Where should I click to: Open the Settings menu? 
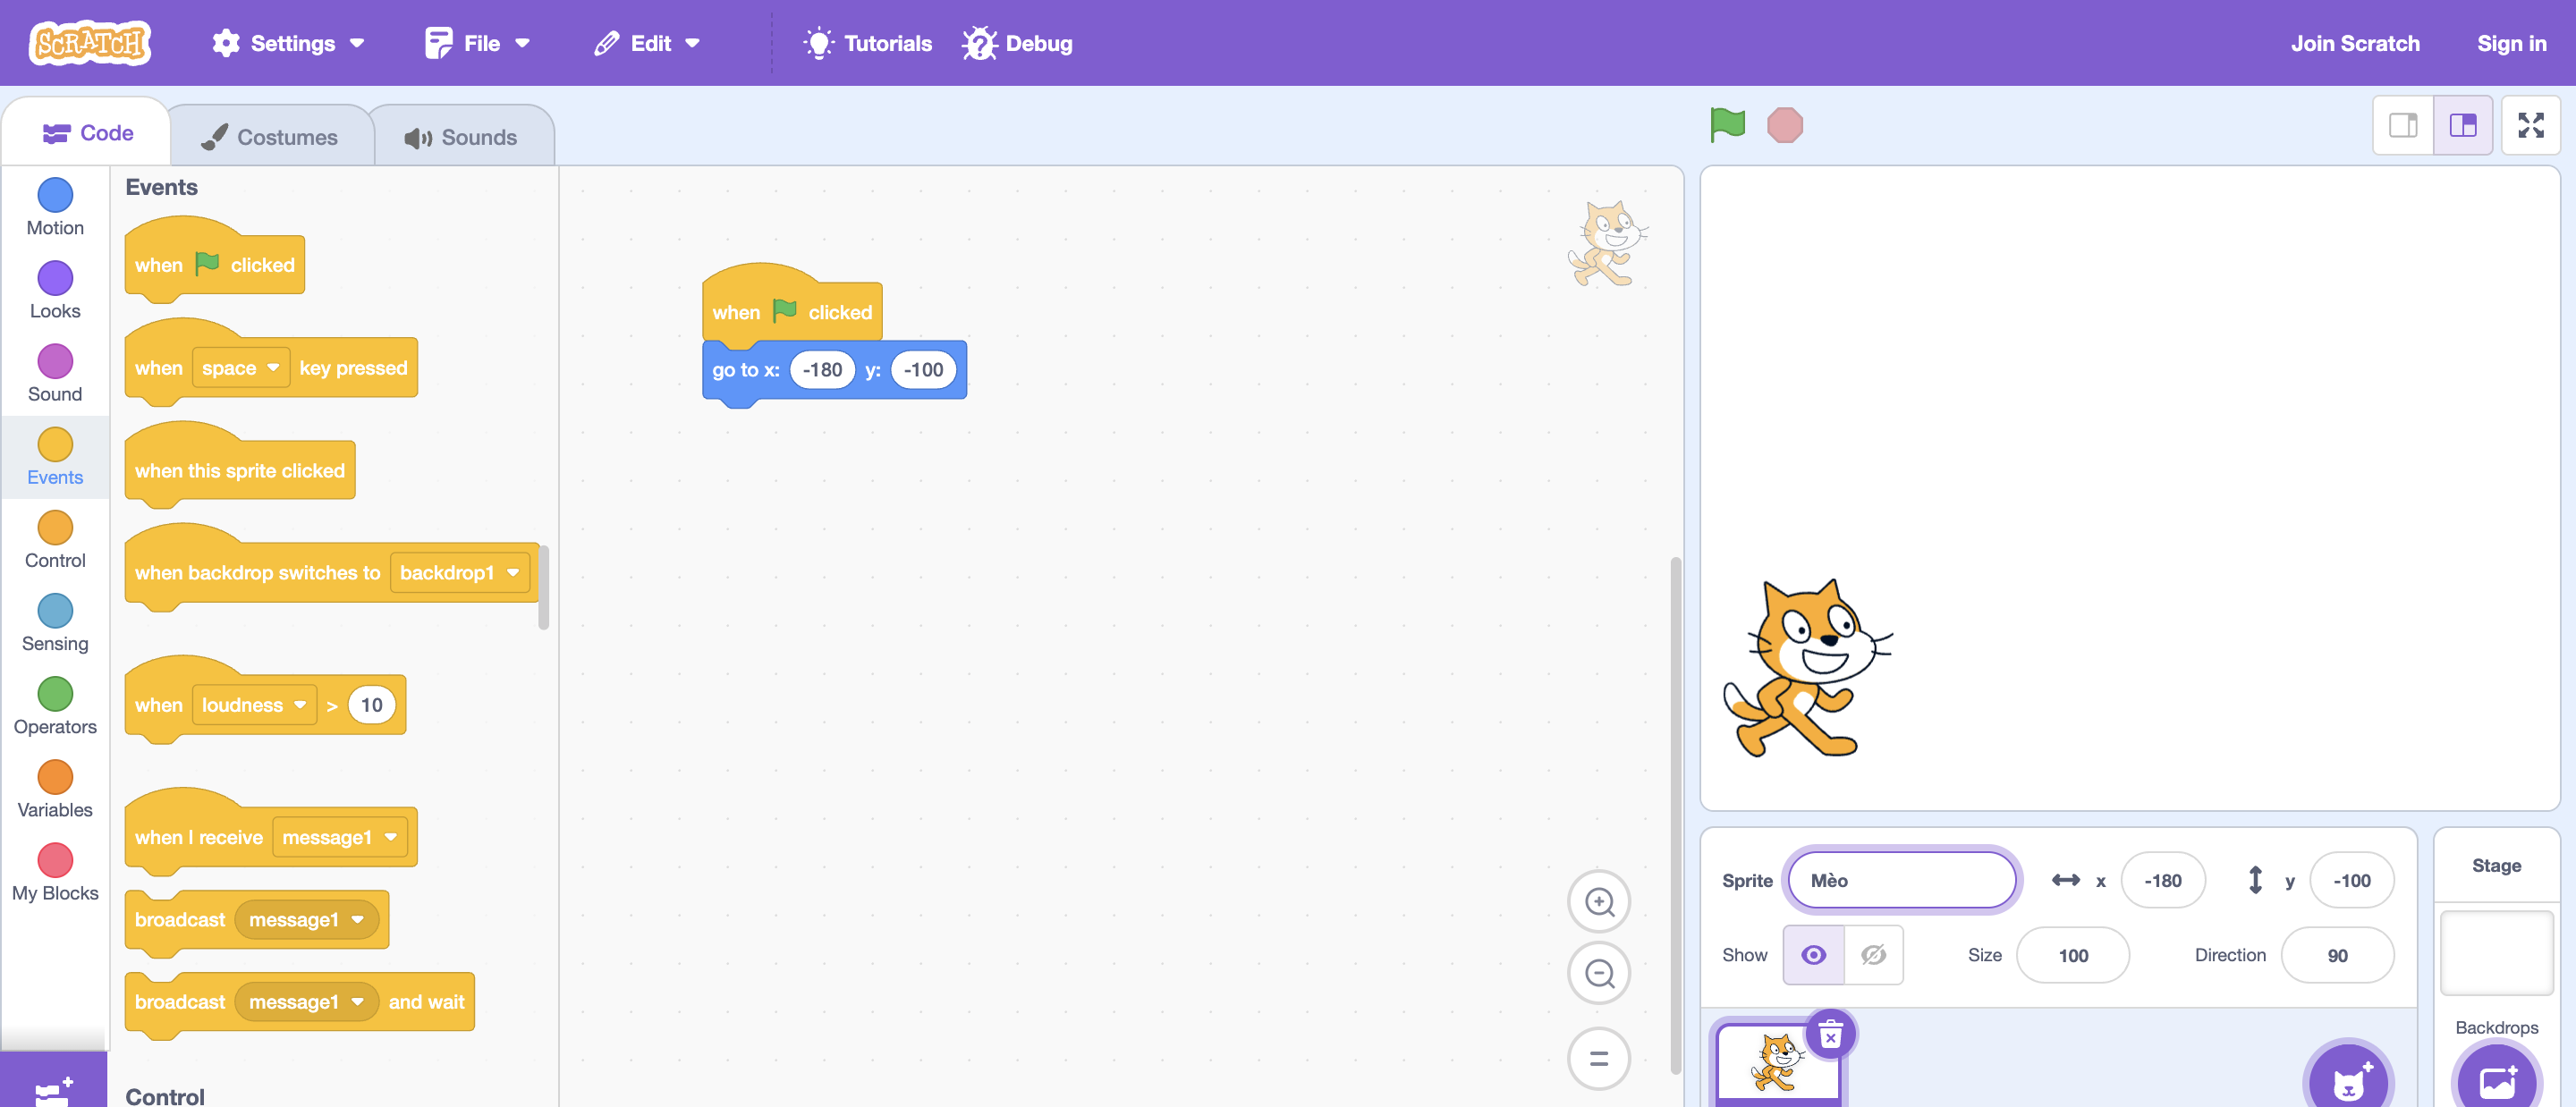pos(289,43)
